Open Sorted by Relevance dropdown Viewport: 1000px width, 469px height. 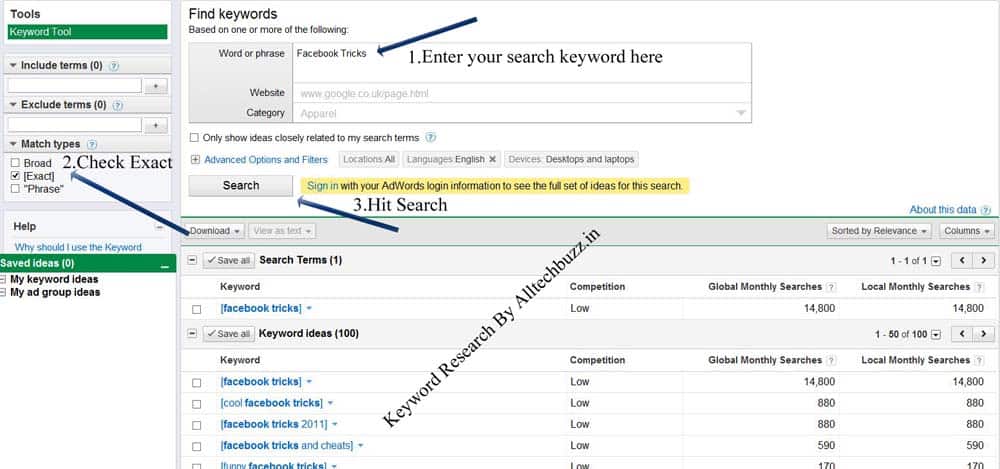tap(879, 231)
